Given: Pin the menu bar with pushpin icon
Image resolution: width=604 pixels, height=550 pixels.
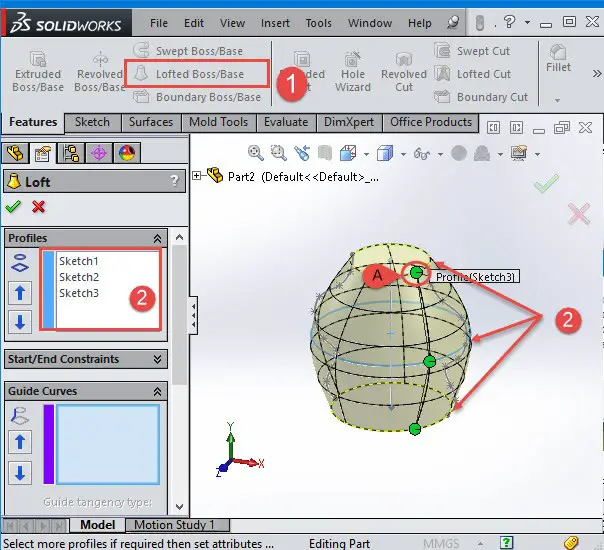Looking at the screenshot, I should point(453,22).
